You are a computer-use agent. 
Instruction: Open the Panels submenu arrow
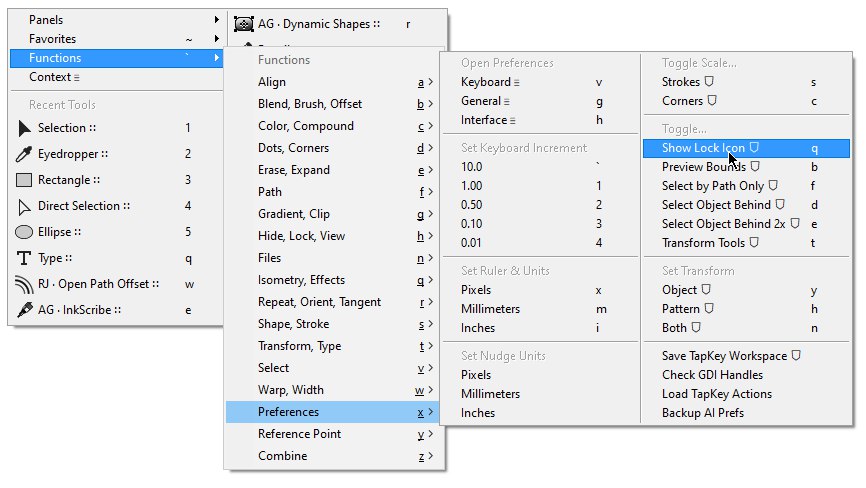(217, 20)
